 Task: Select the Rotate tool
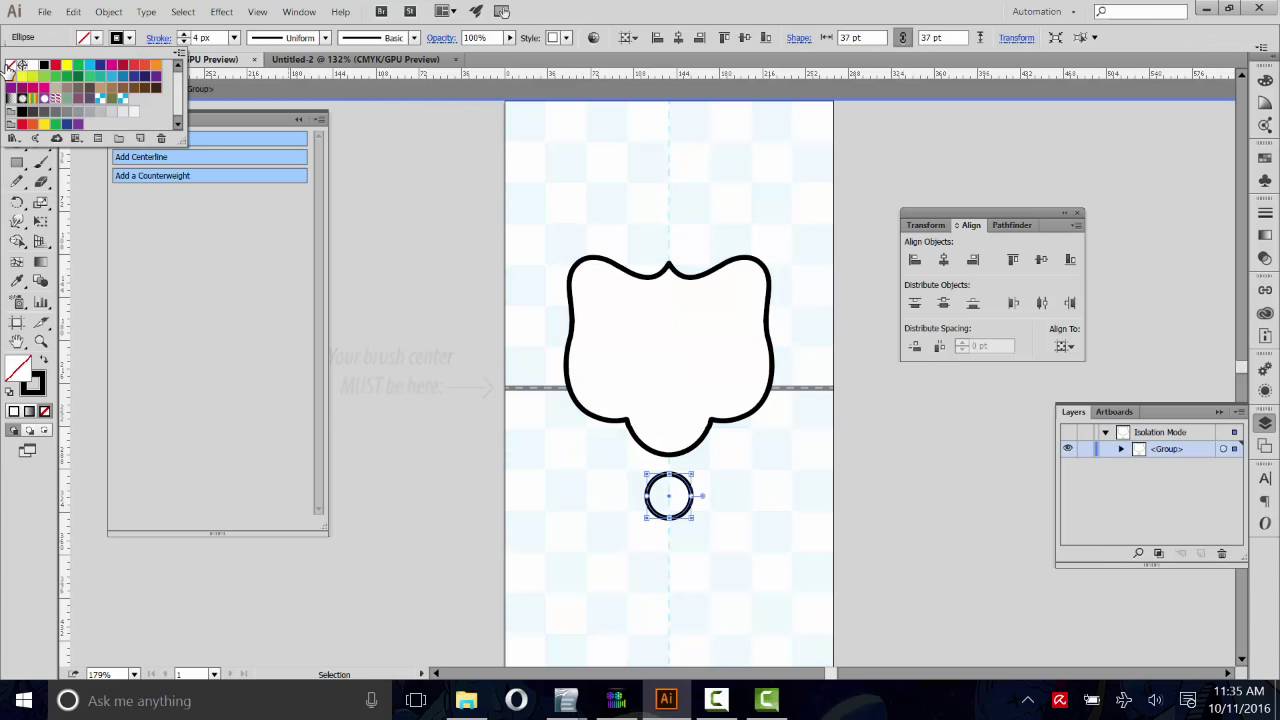pos(17,201)
